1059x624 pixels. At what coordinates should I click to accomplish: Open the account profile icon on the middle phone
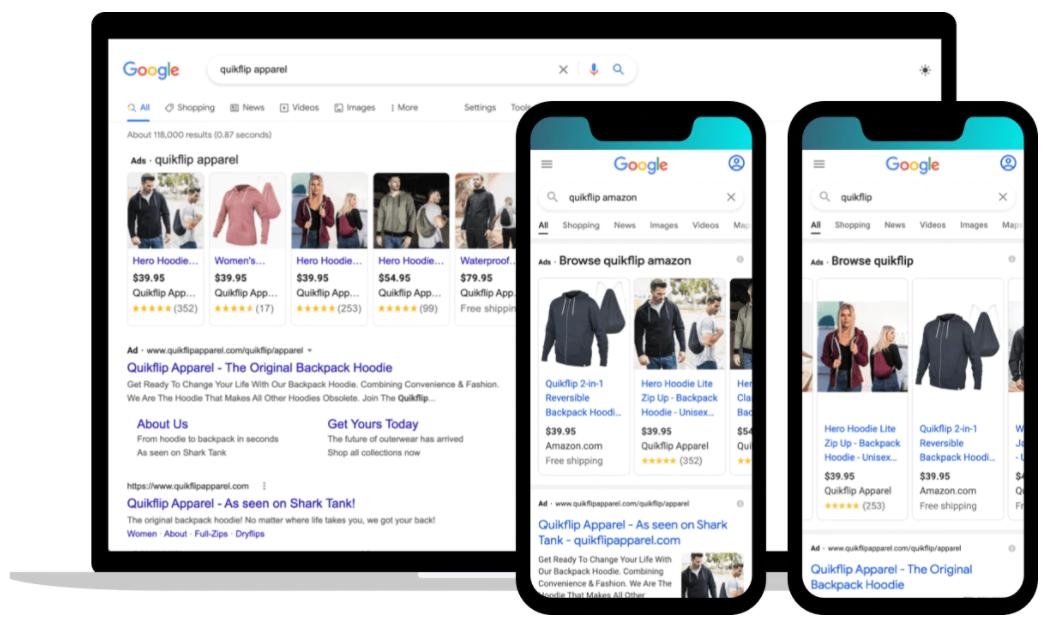tap(736, 163)
